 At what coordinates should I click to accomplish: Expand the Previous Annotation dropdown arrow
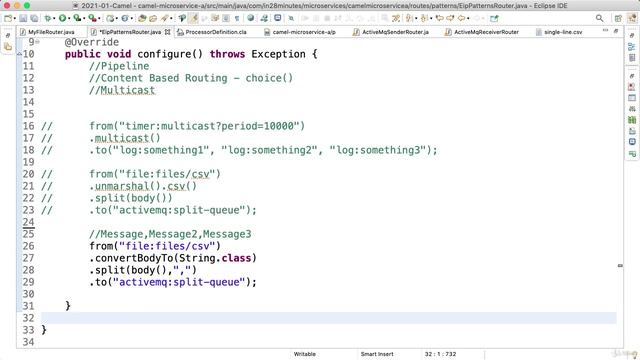tap(431, 18)
